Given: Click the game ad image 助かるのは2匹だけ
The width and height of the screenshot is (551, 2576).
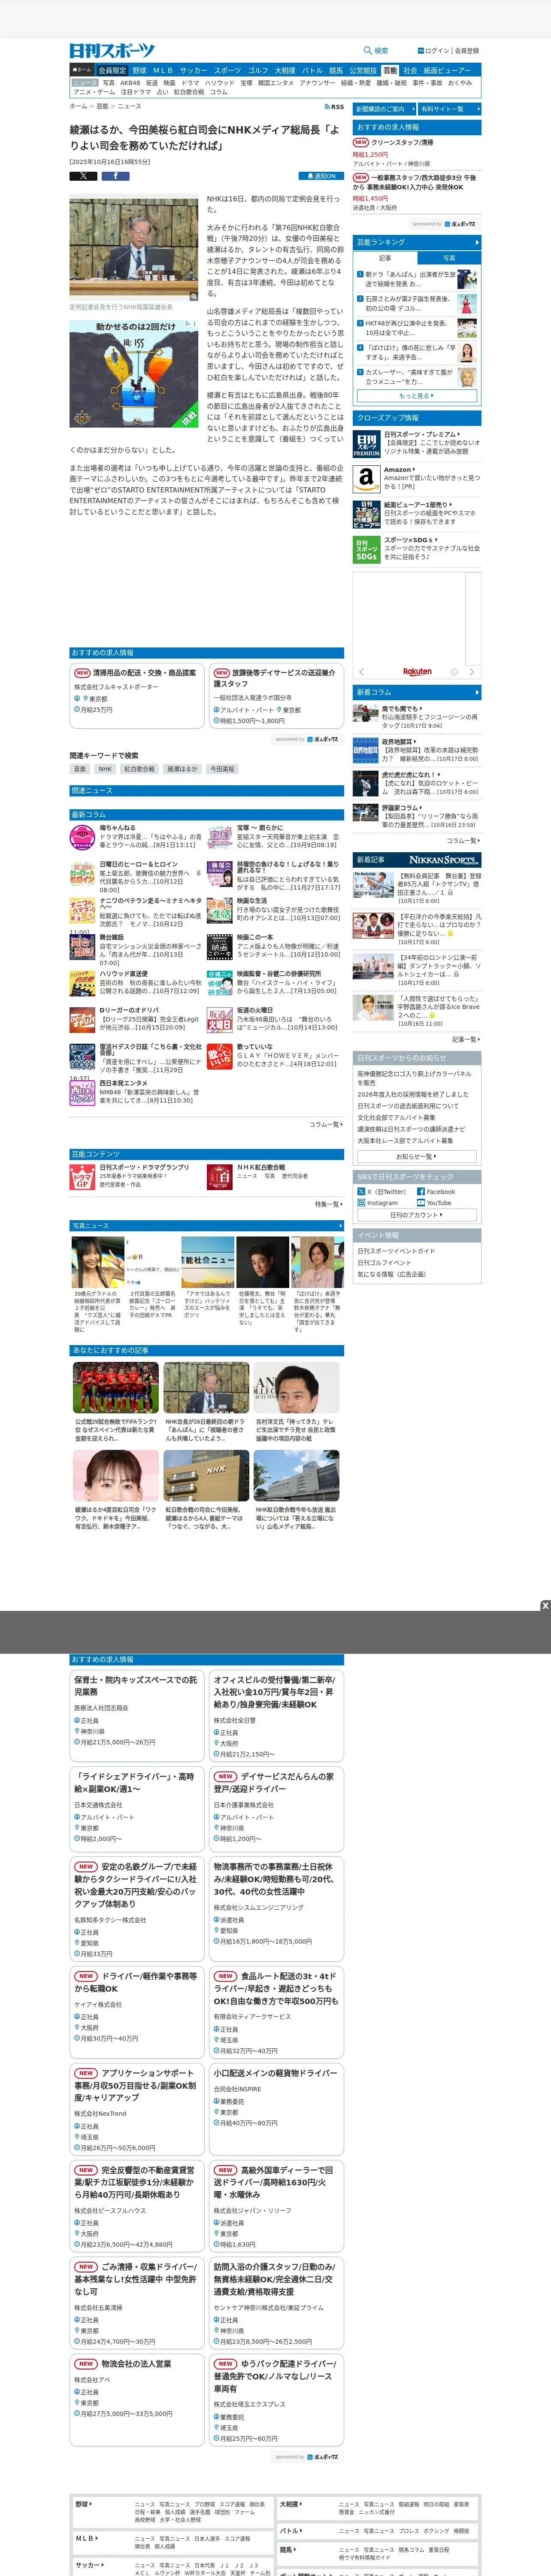Looking at the screenshot, I should tap(134, 374).
